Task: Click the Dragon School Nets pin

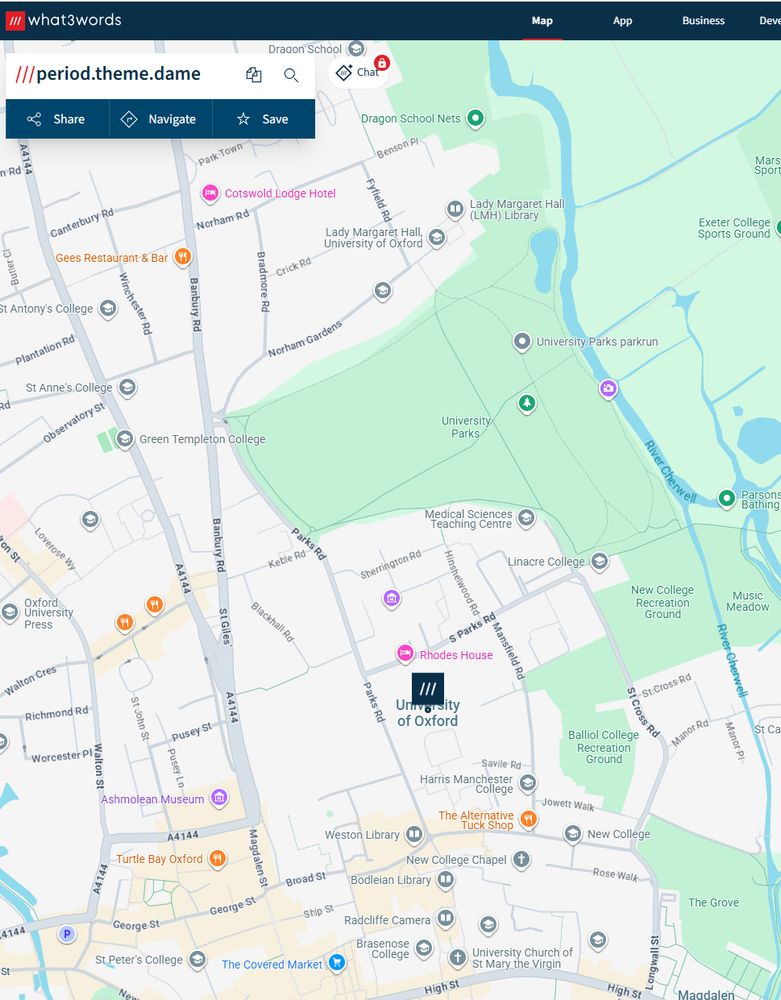Action: 475,118
